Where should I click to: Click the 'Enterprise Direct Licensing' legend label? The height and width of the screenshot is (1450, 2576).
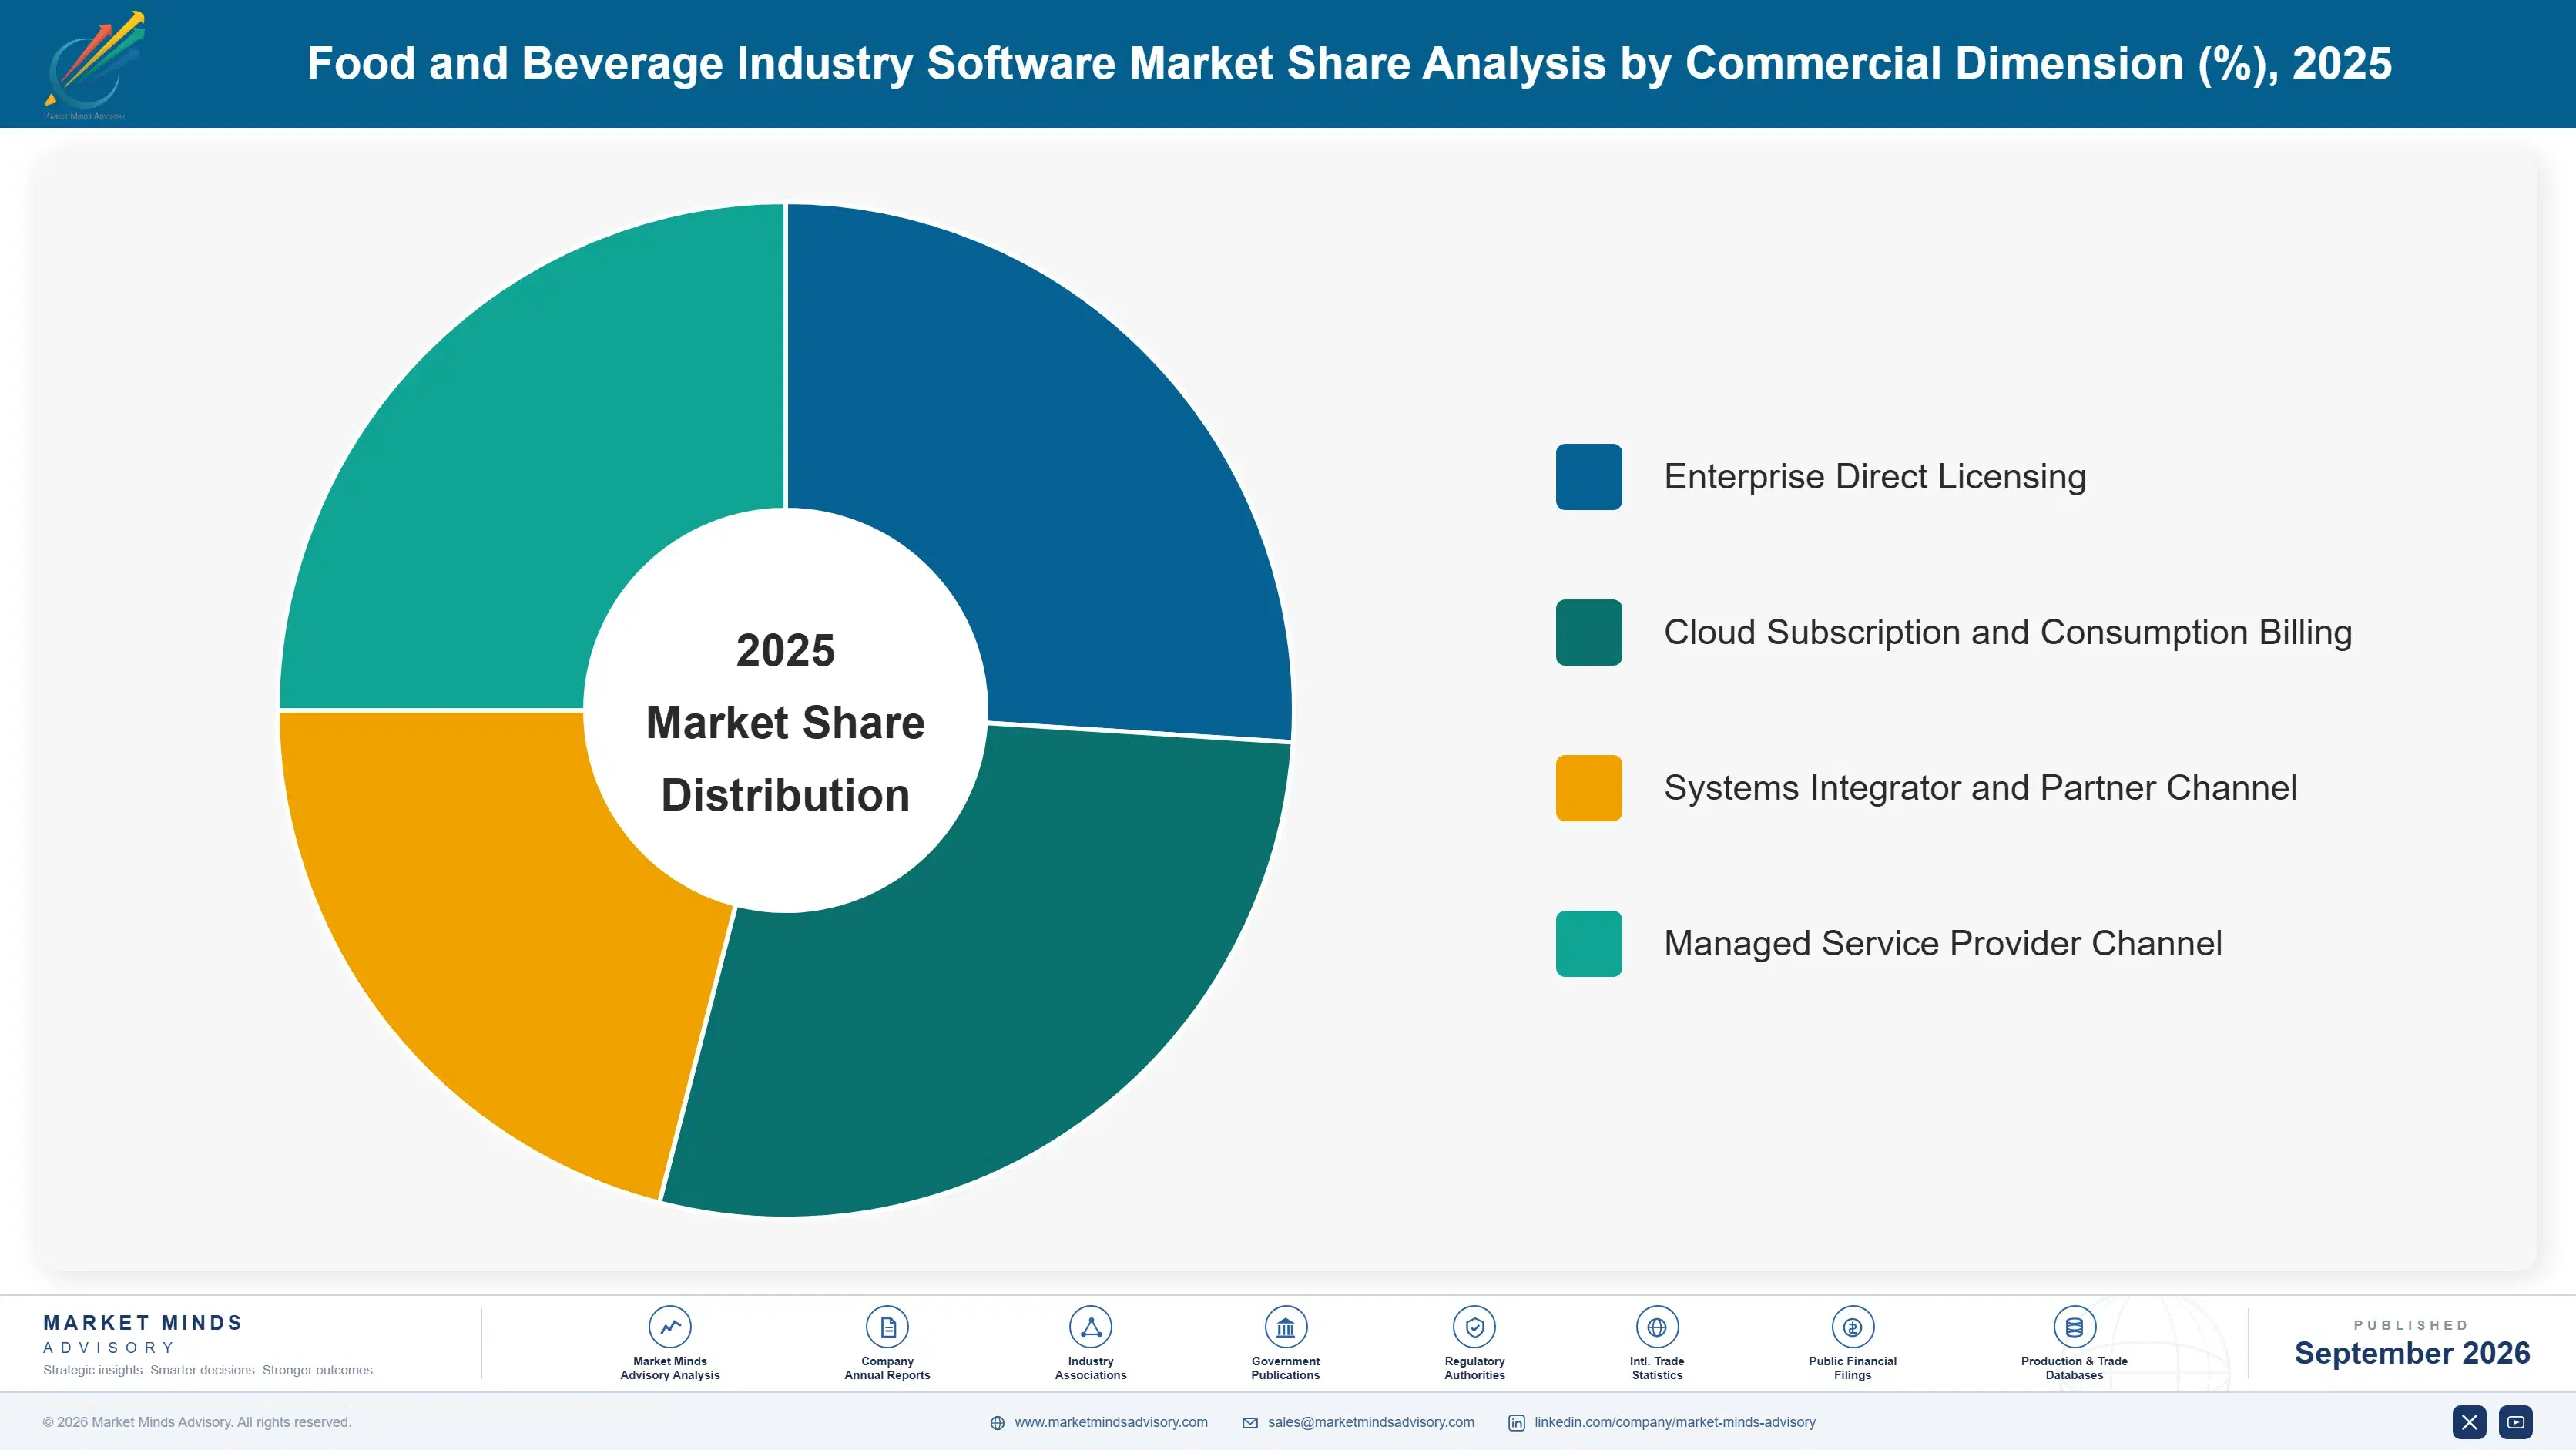point(1874,477)
